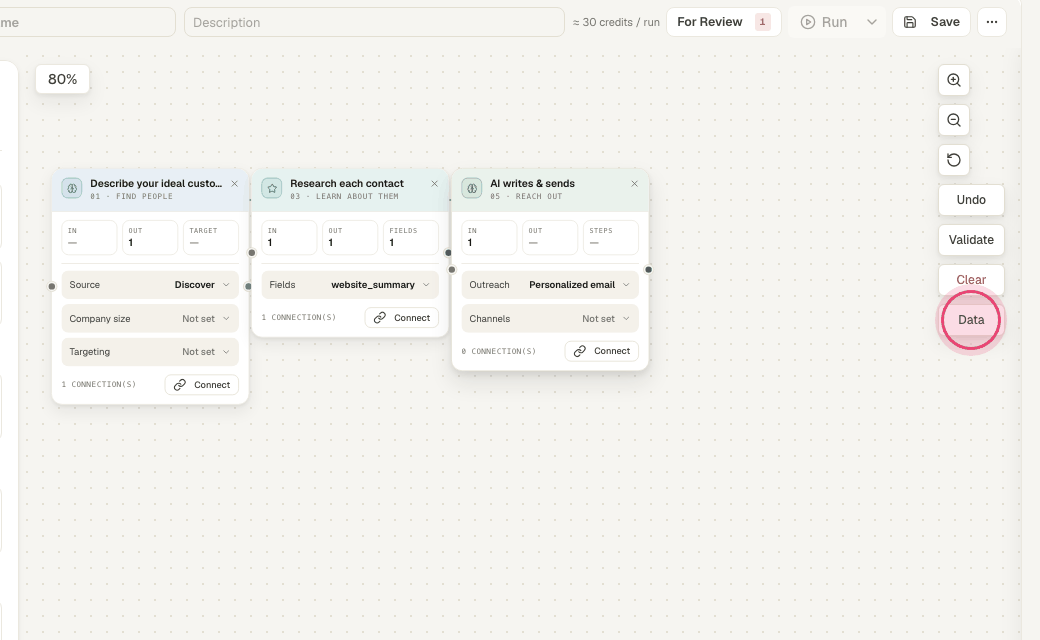Click Connect on the Find People node
The width and height of the screenshot is (1040, 640).
coord(202,385)
